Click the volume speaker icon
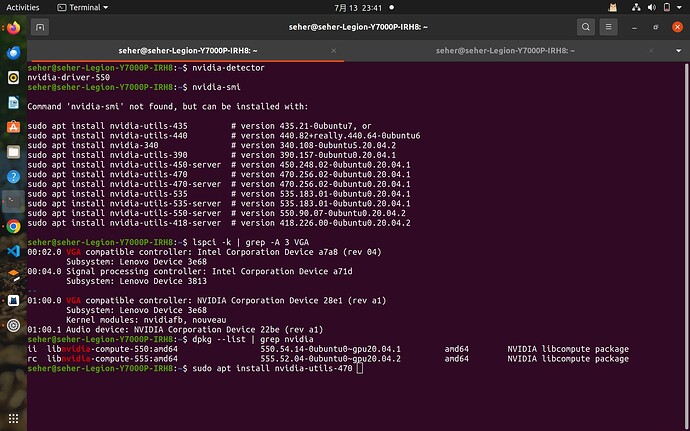The image size is (690, 431). (652, 7)
